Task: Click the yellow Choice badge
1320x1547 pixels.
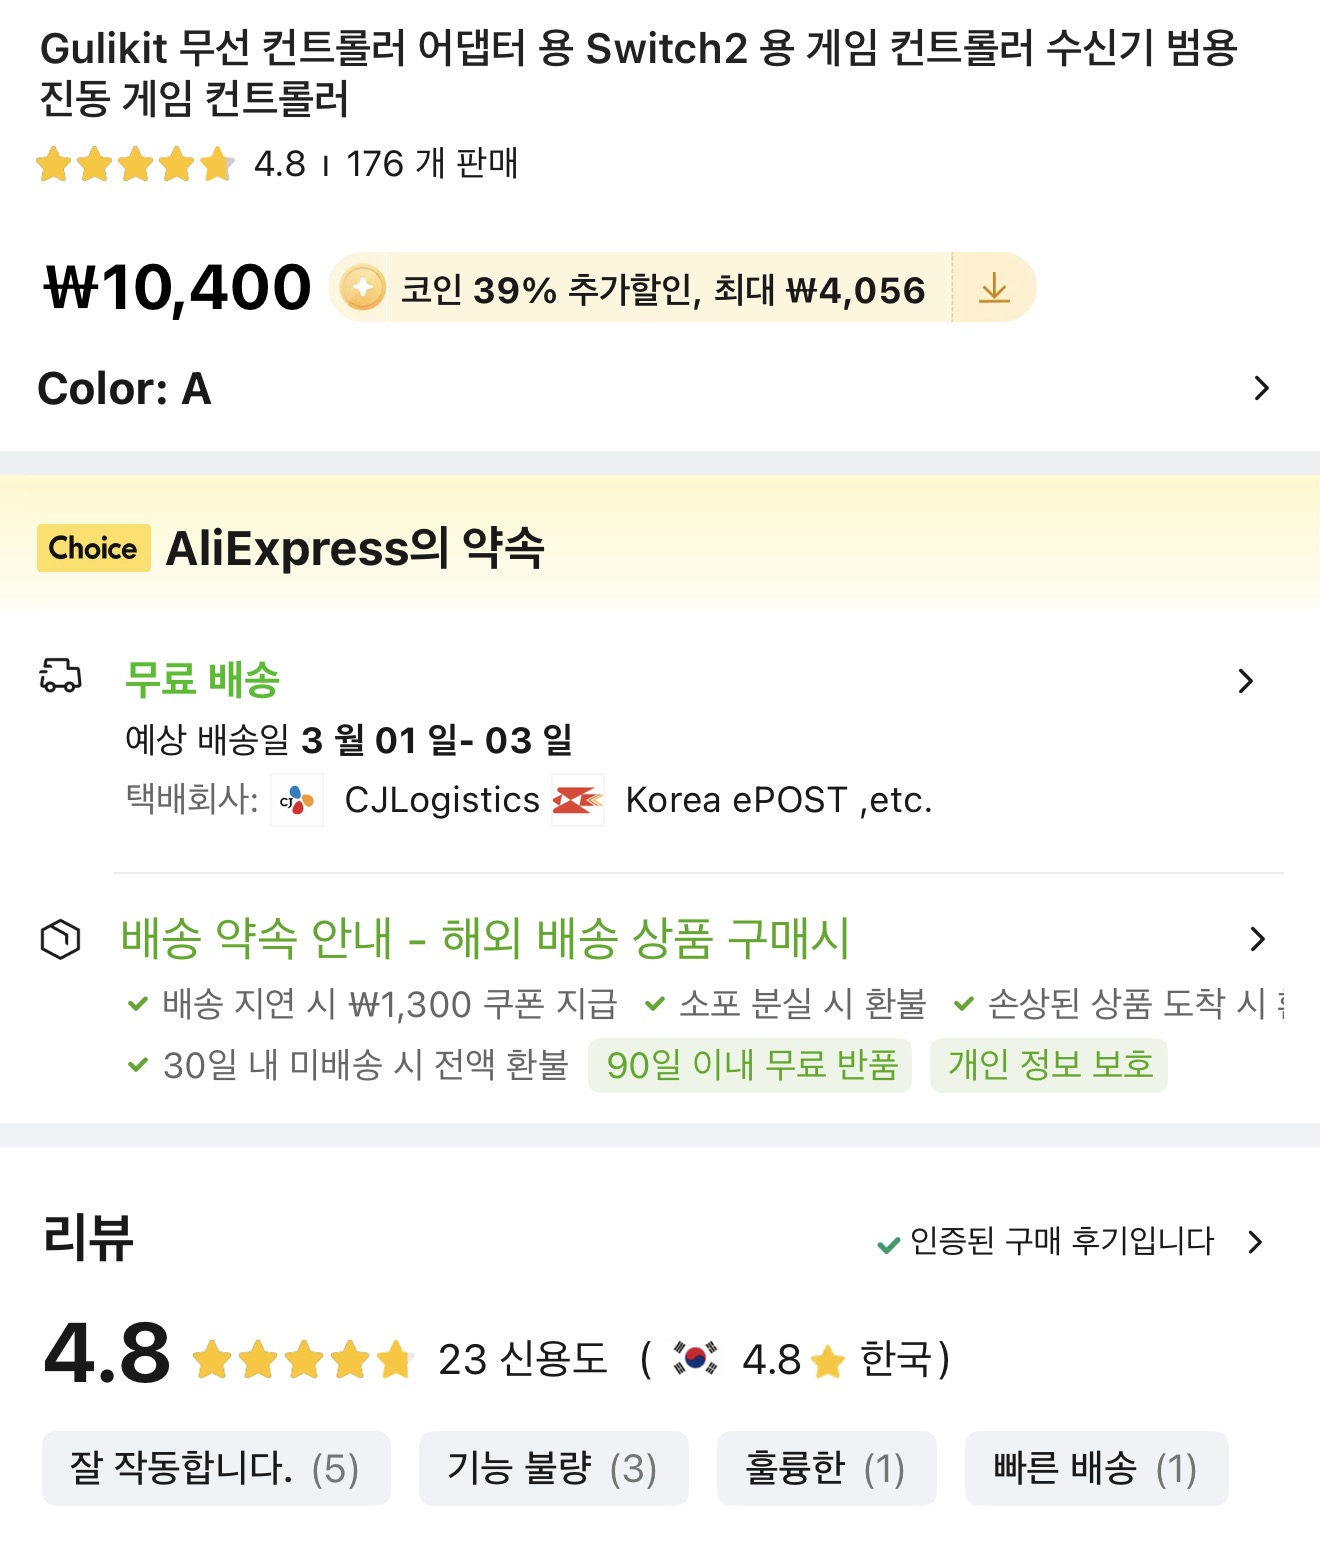Action: (x=93, y=548)
